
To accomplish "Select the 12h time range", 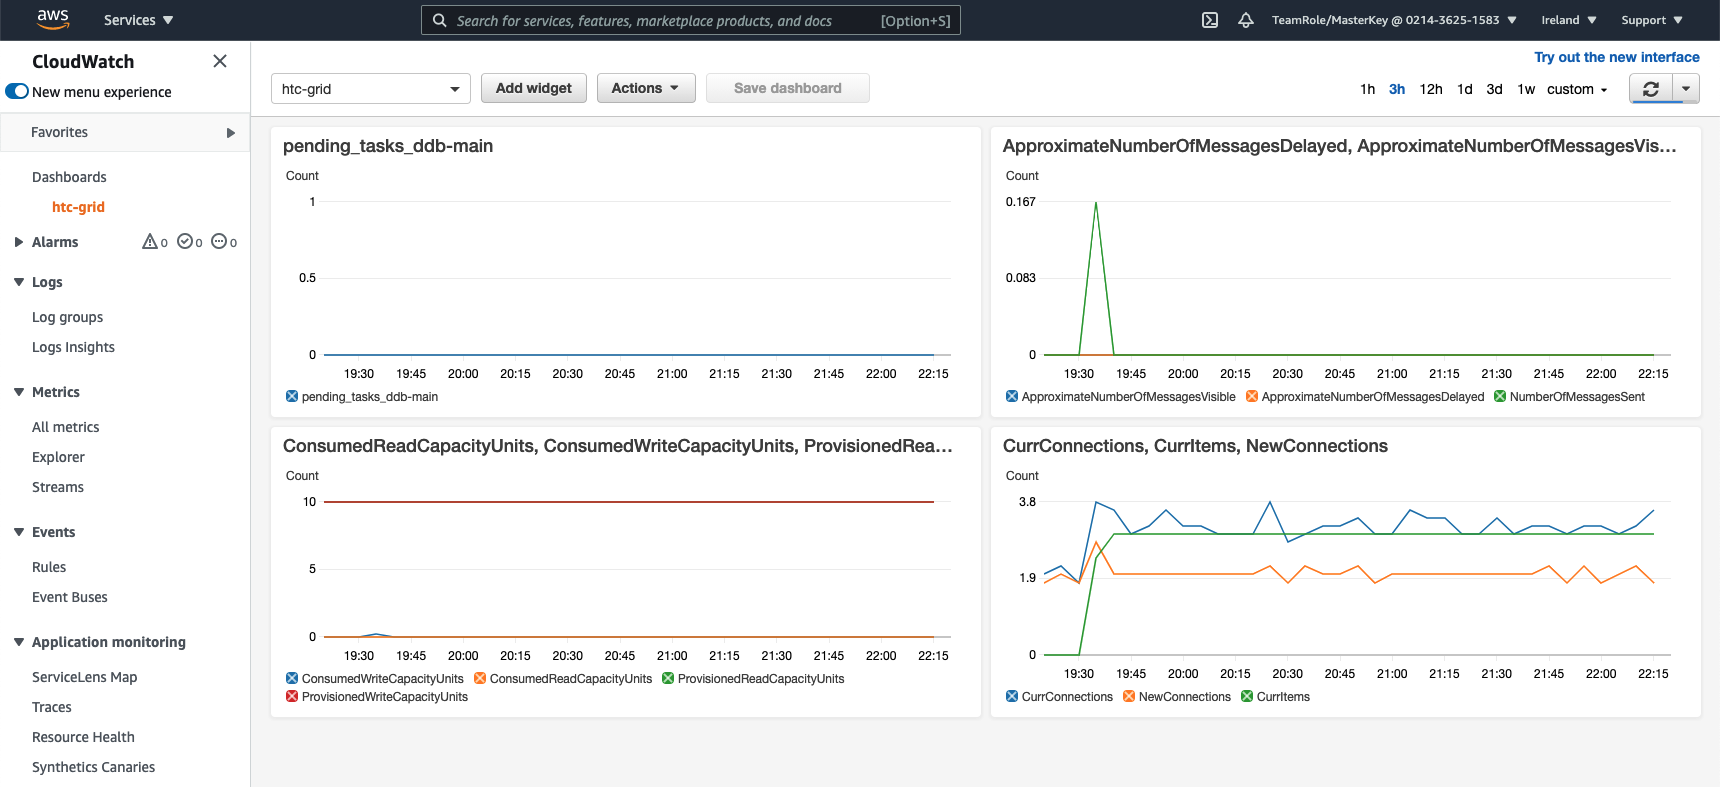I will point(1430,89).
